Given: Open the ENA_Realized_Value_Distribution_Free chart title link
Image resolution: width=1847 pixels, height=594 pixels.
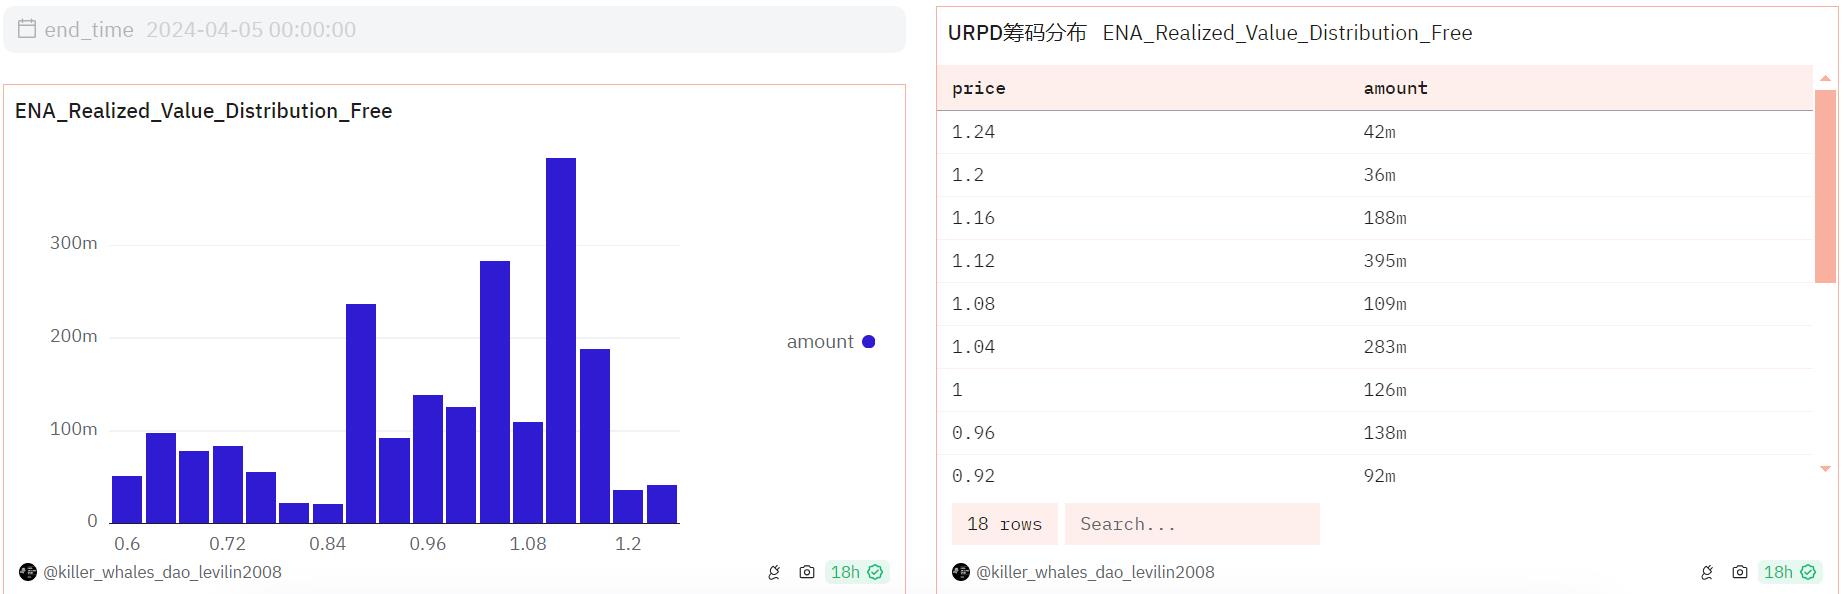Looking at the screenshot, I should pyautogui.click(x=203, y=111).
